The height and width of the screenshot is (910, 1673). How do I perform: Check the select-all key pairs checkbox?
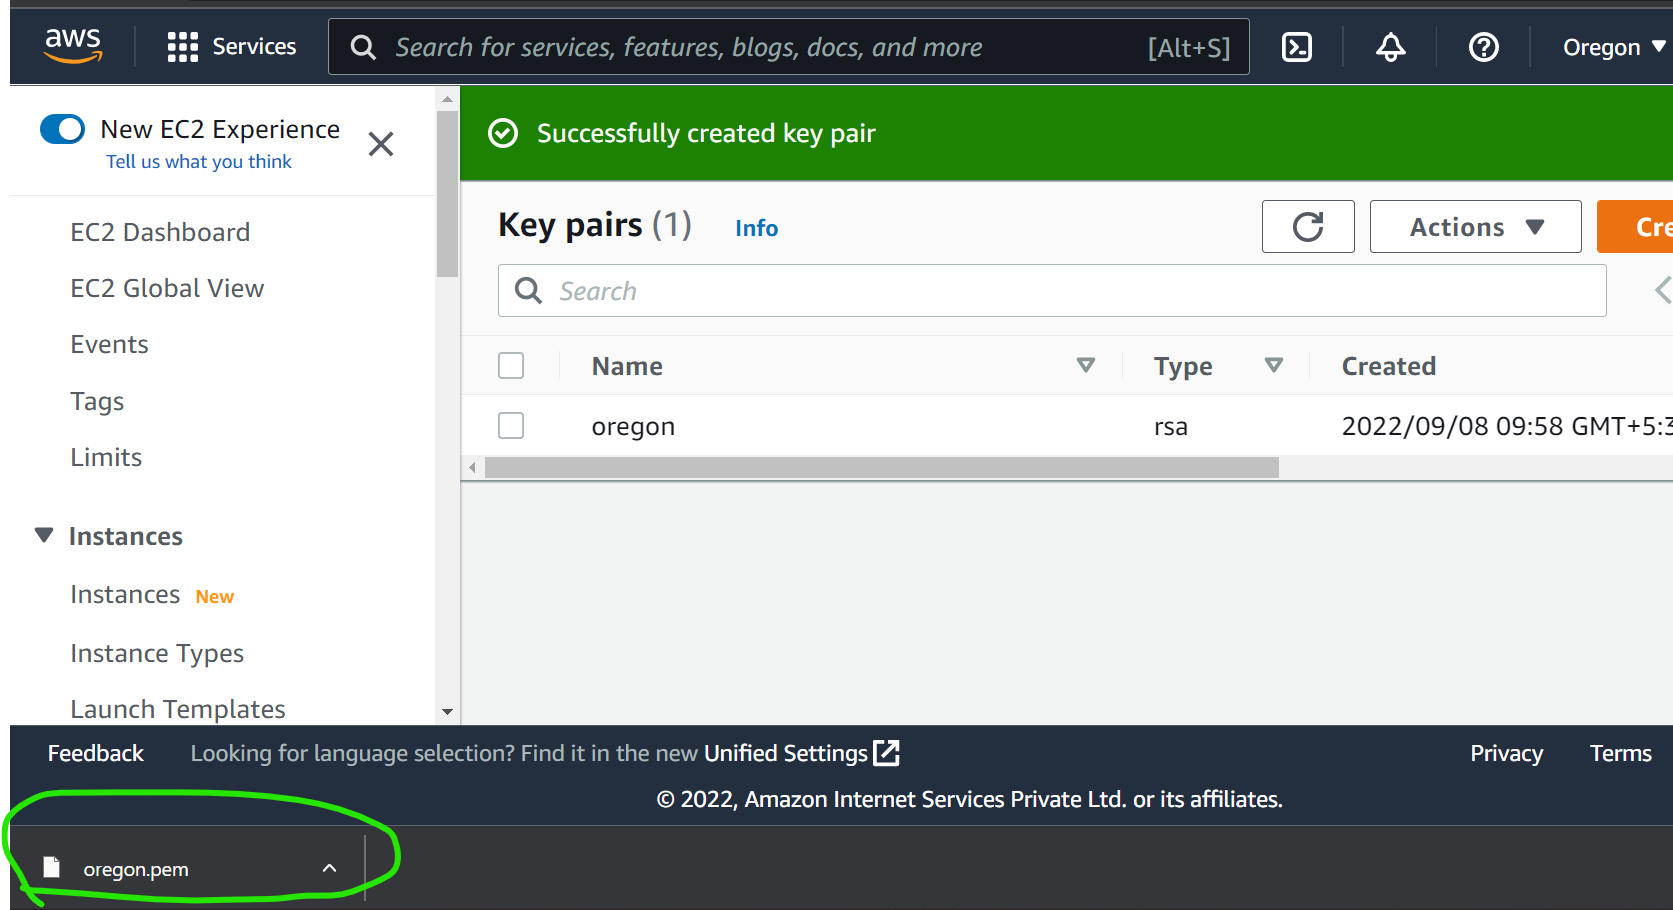click(x=511, y=366)
